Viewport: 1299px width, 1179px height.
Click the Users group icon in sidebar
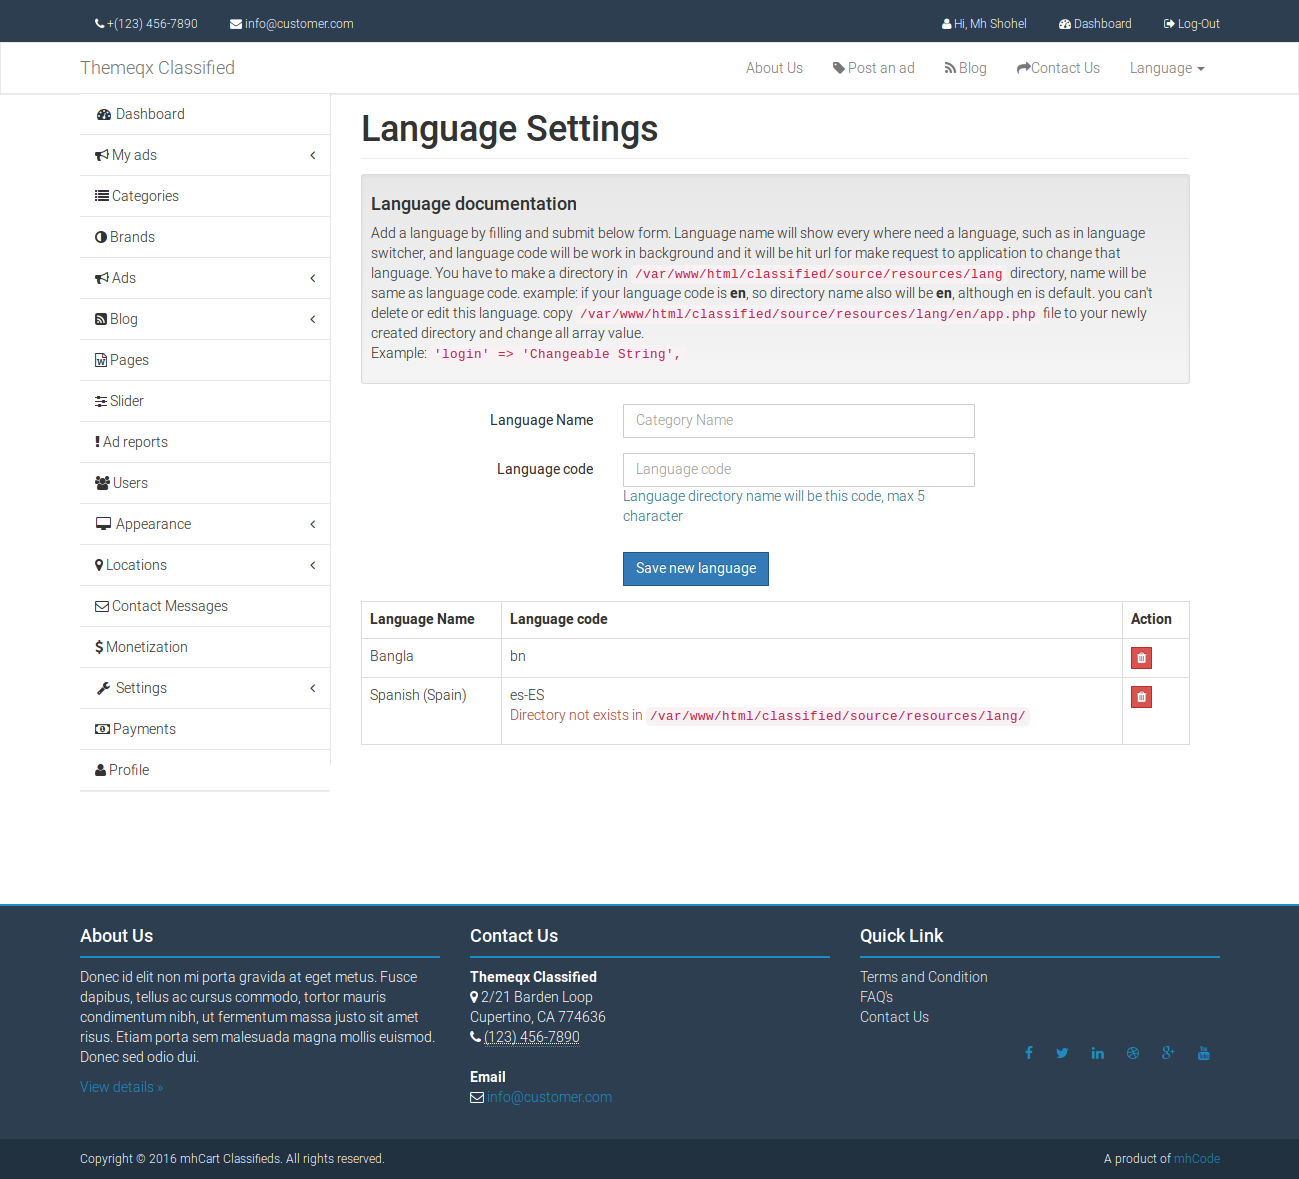[101, 483]
